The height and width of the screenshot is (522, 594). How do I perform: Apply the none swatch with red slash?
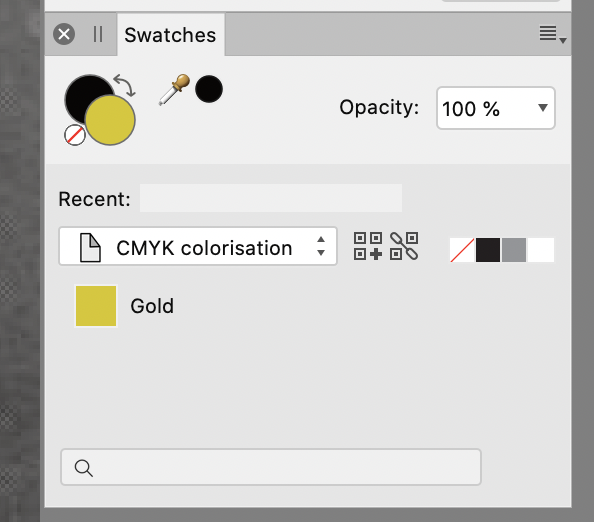[462, 250]
